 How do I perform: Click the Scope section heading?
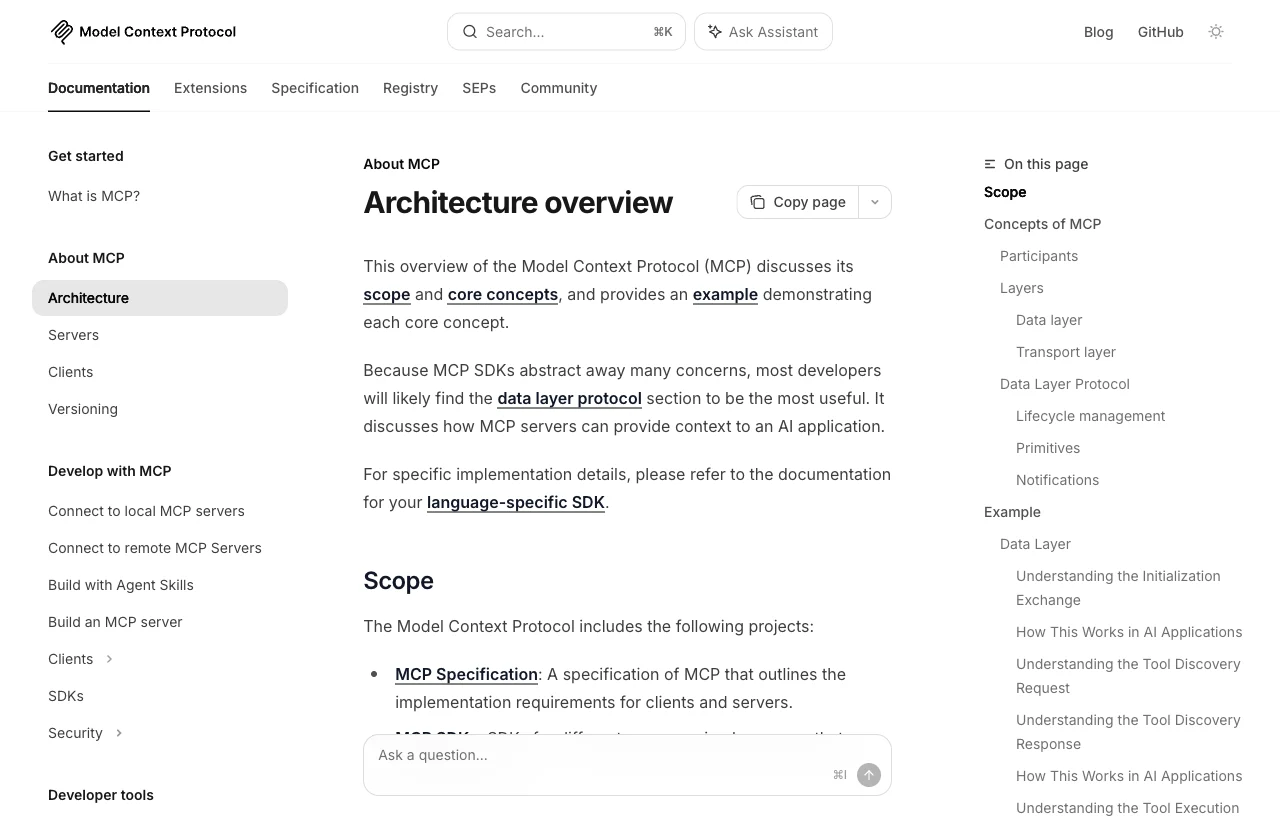coord(398,581)
